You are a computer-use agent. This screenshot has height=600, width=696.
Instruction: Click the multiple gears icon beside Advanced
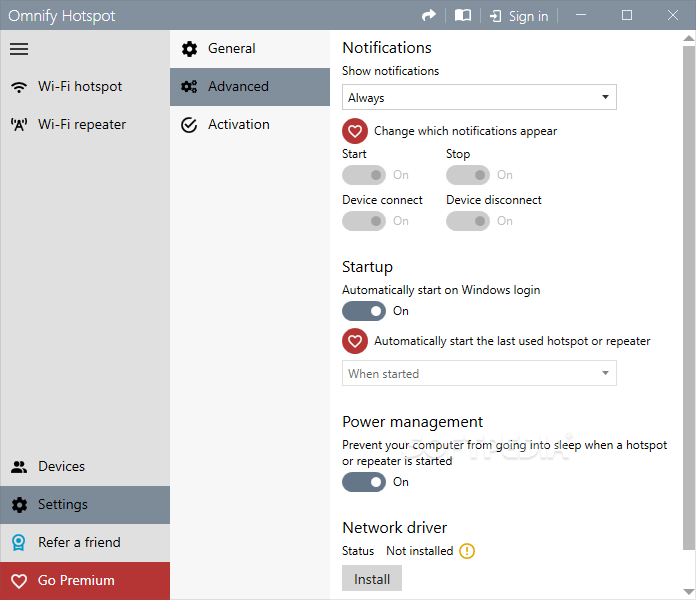click(189, 87)
